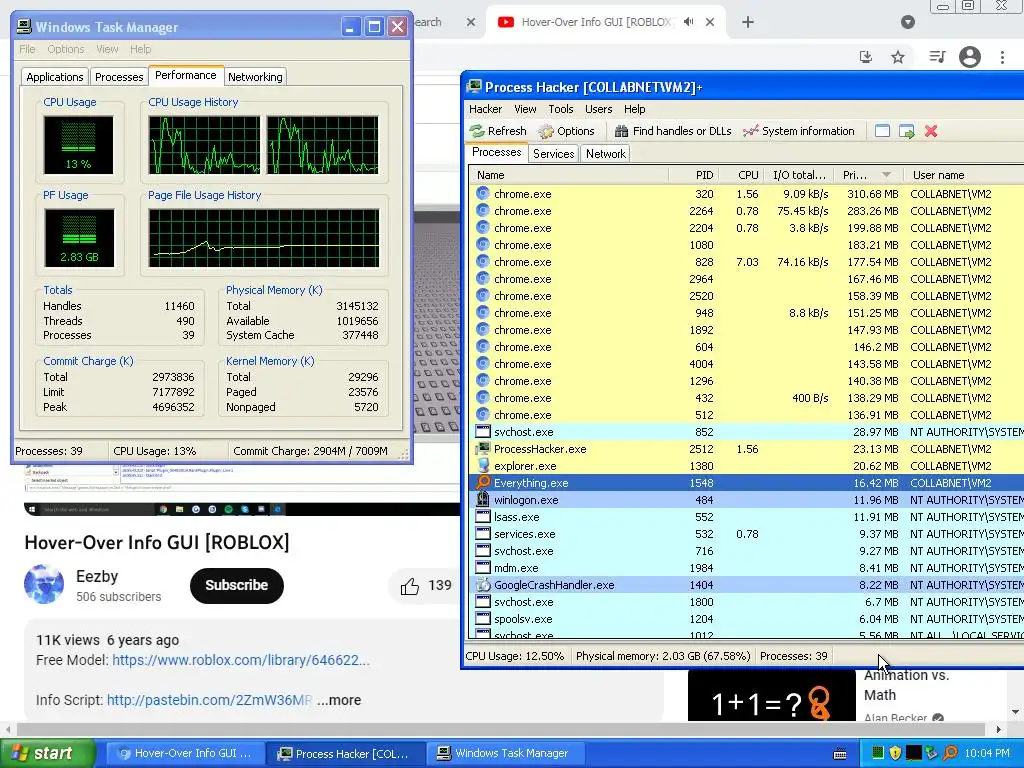Expand the YouTube description with ...more

tap(339, 700)
